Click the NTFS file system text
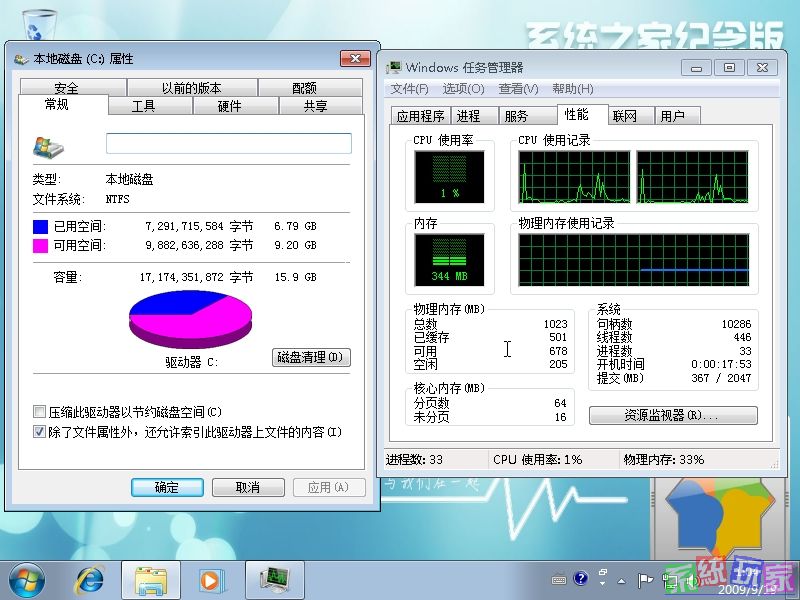This screenshot has height=600, width=800. pos(117,199)
